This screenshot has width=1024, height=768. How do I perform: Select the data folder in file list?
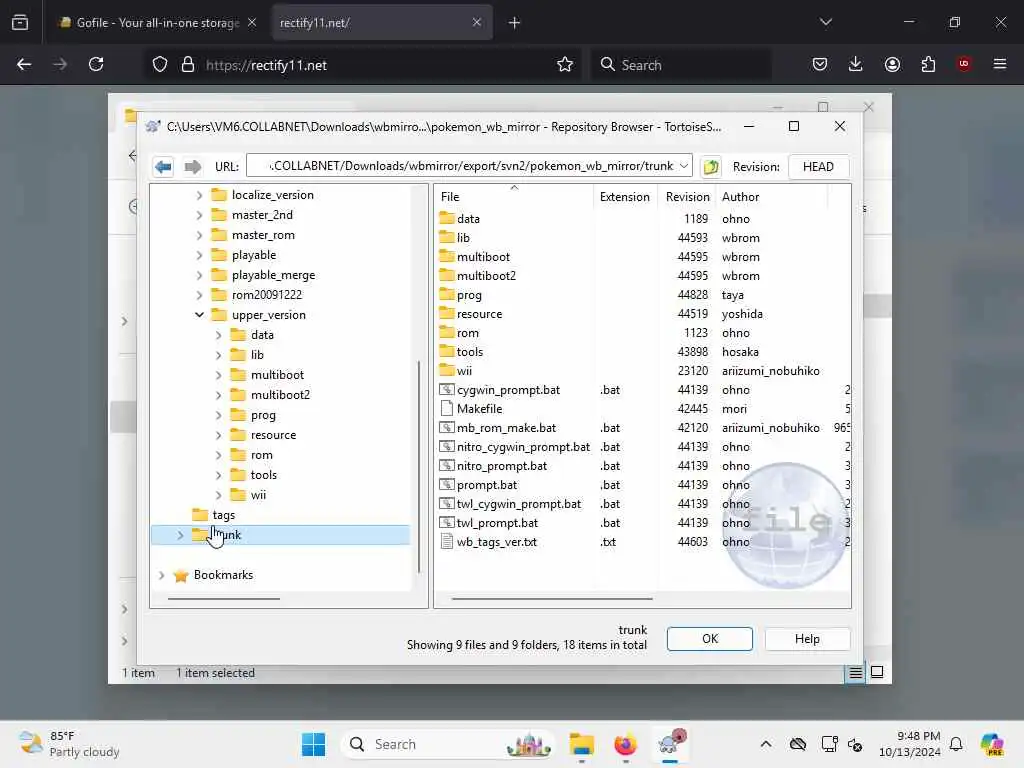pos(468,219)
